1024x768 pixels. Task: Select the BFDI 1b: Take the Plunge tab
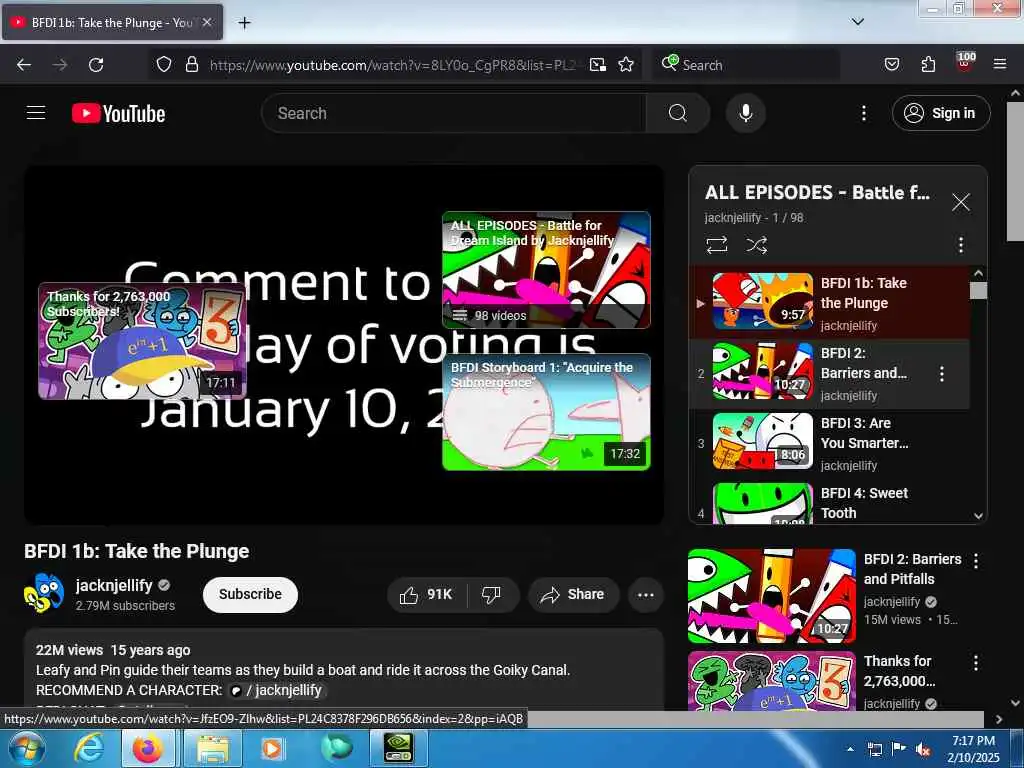point(112,23)
